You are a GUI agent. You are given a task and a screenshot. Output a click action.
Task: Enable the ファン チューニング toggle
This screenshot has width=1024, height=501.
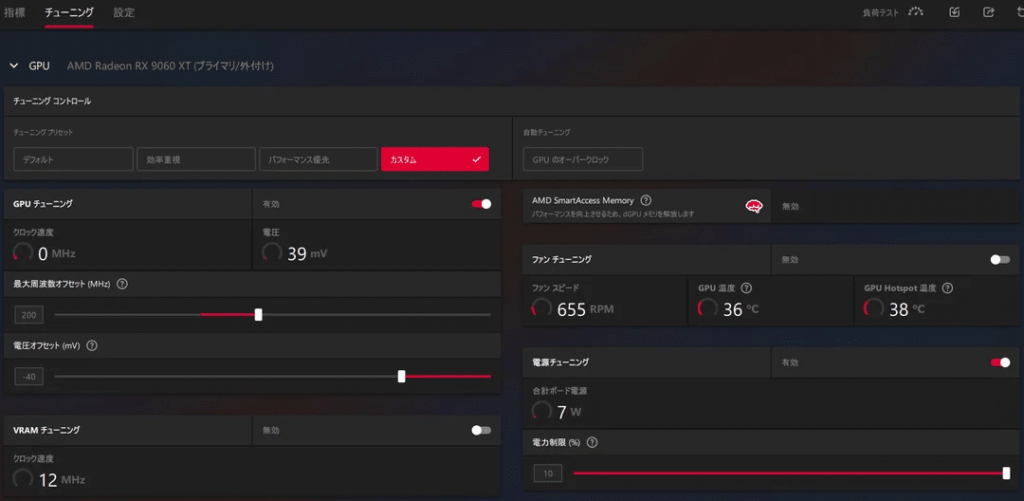pyautogui.click(x=1000, y=259)
